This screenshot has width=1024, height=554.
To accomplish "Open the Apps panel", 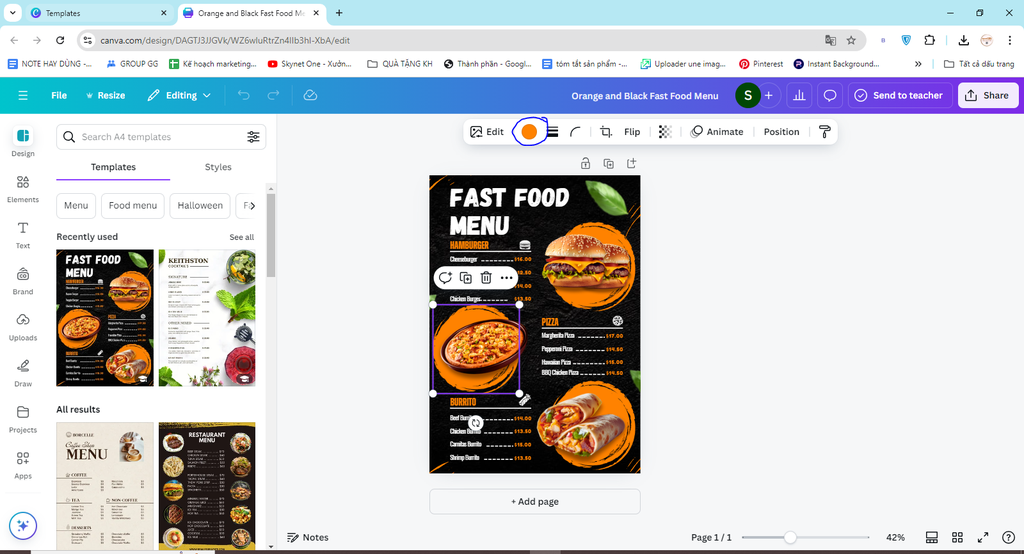I will [x=23, y=465].
